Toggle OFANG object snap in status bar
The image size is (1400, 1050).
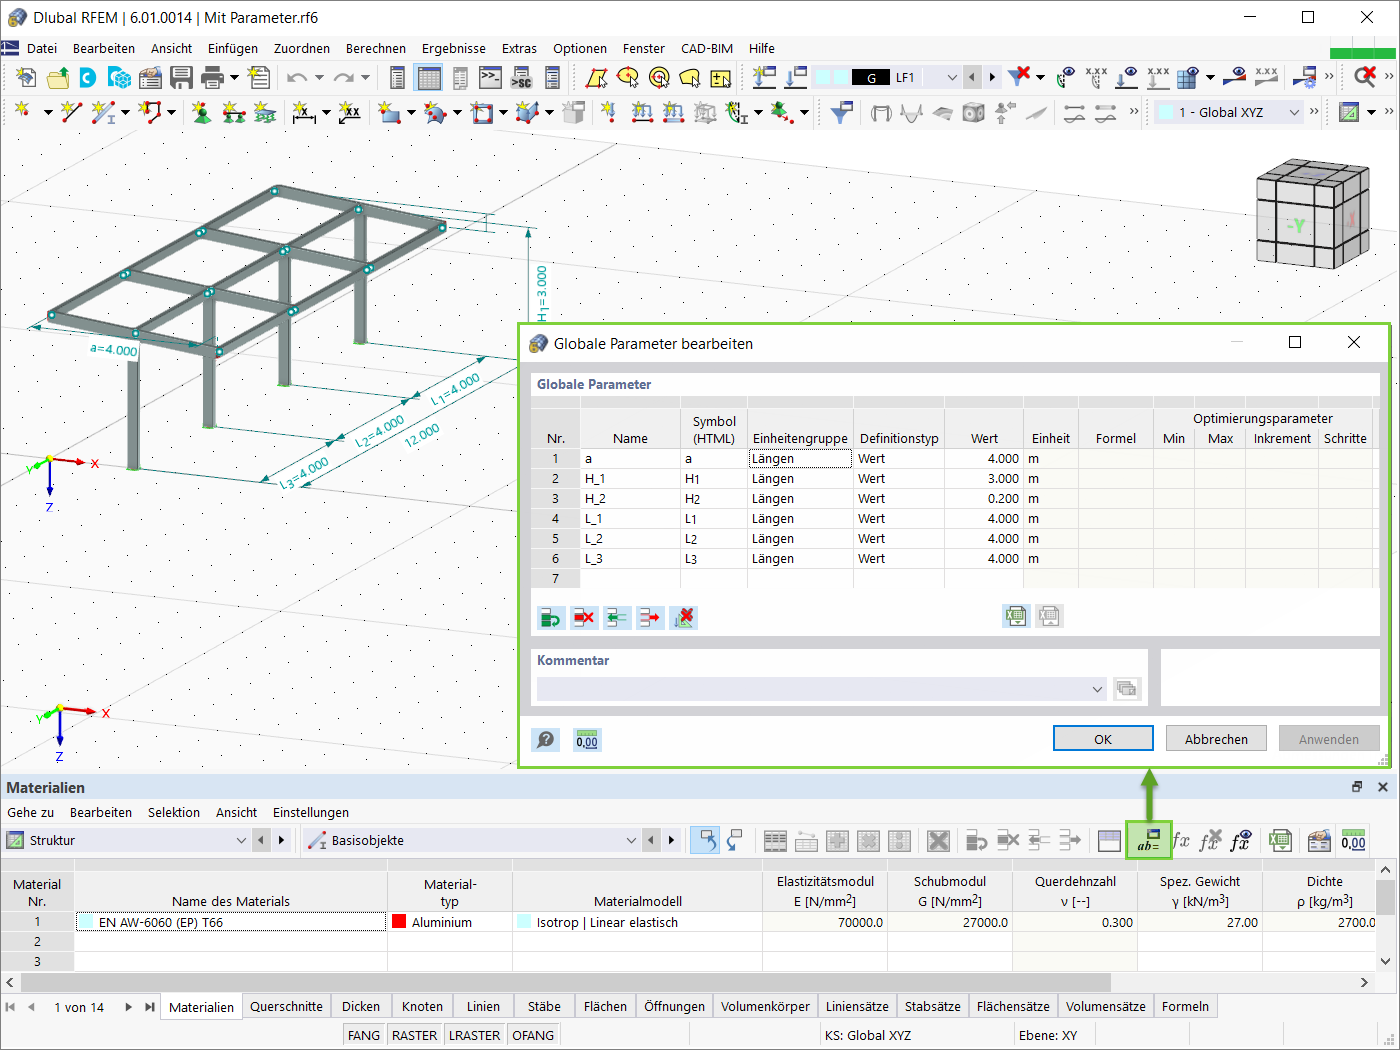(533, 1035)
